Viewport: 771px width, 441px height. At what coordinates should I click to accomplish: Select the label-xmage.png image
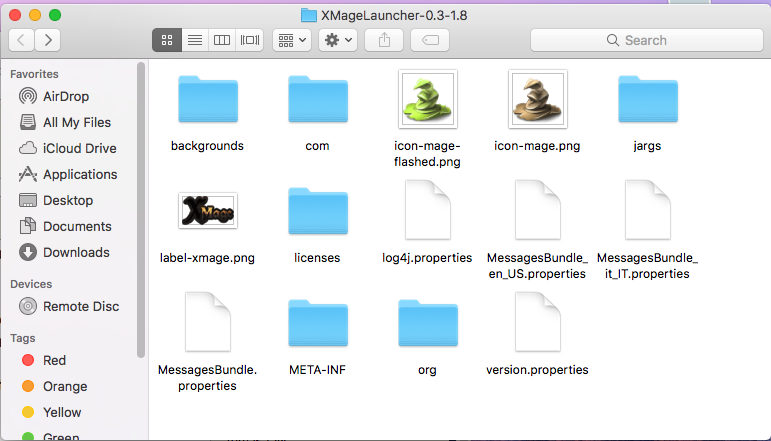click(x=207, y=211)
